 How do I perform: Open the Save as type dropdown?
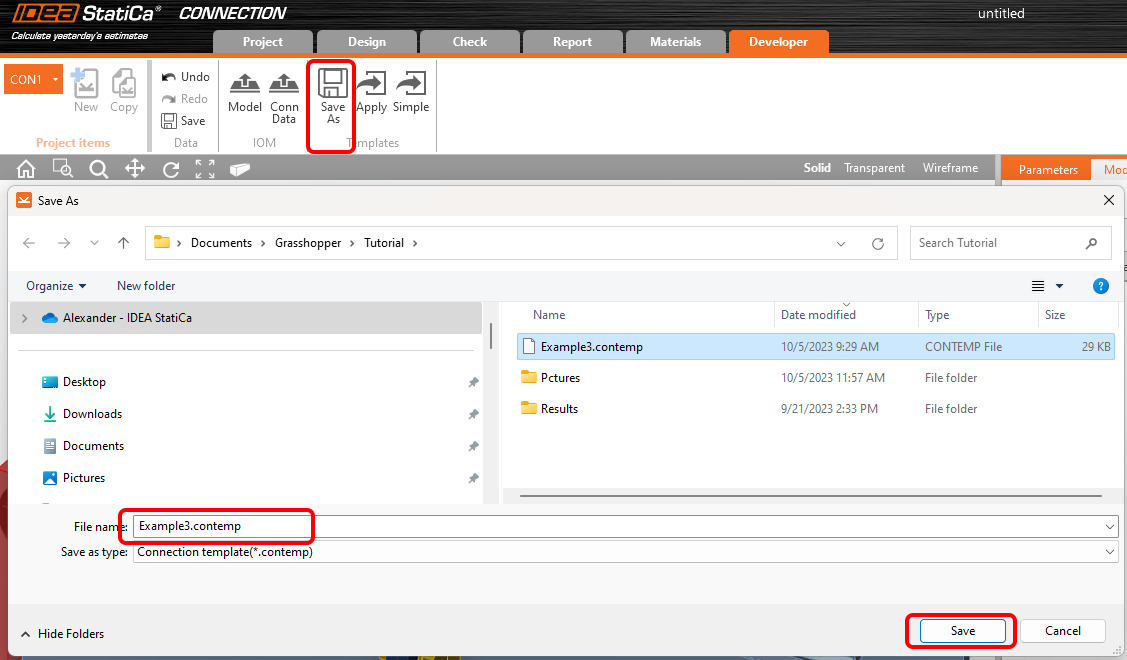[1108, 551]
